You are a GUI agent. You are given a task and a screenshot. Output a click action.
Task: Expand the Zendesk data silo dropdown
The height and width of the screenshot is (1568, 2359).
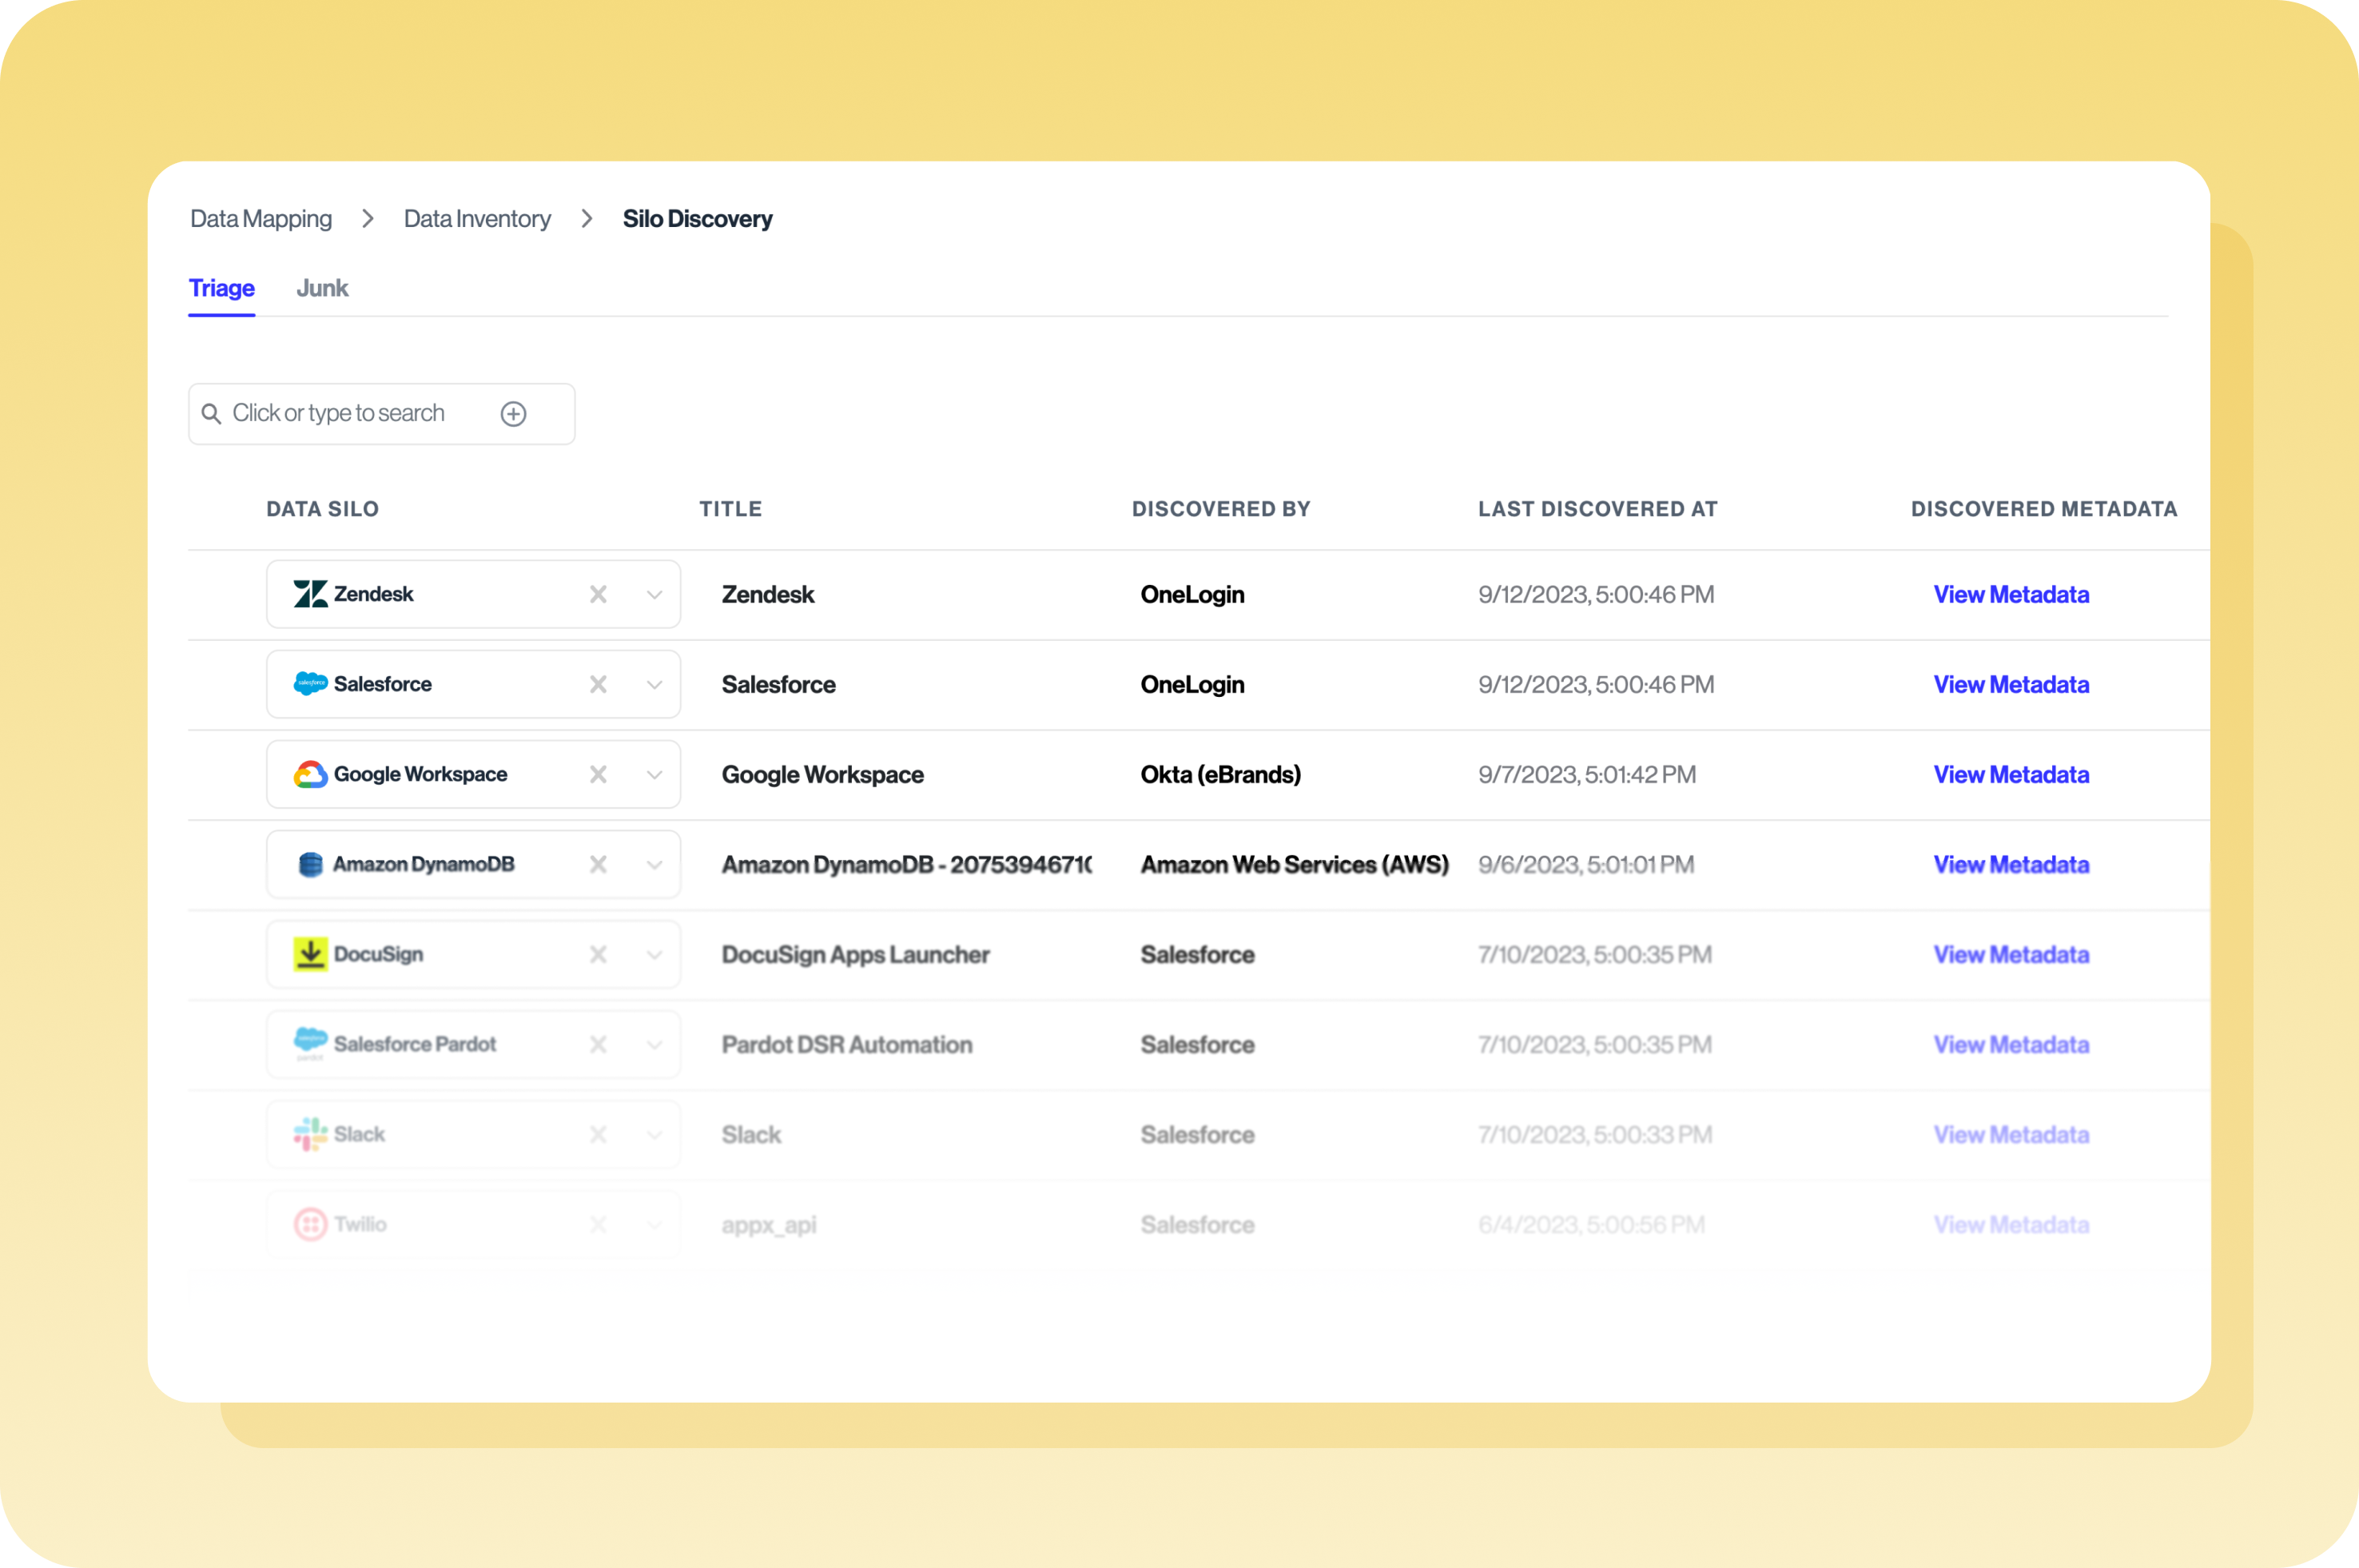[654, 595]
